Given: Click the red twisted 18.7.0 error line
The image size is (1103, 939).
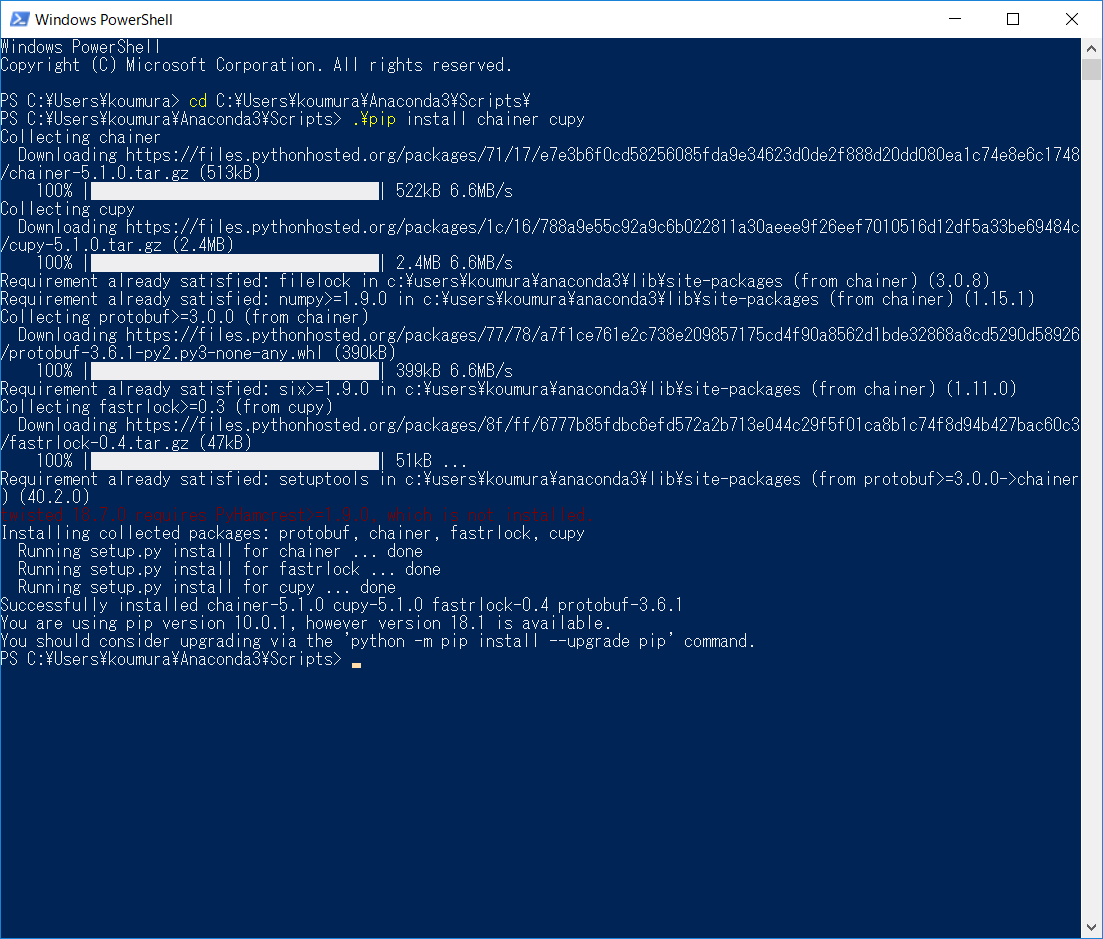Looking at the screenshot, I should click(x=297, y=515).
